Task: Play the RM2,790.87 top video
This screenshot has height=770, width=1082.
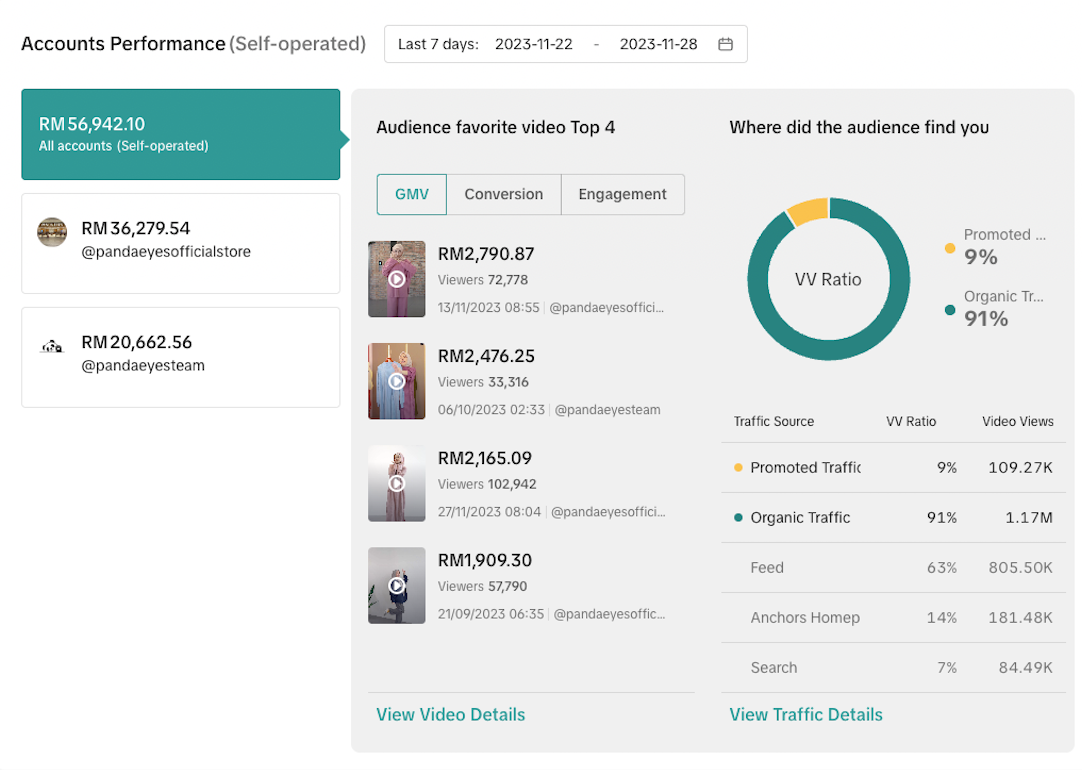Action: tap(396, 279)
